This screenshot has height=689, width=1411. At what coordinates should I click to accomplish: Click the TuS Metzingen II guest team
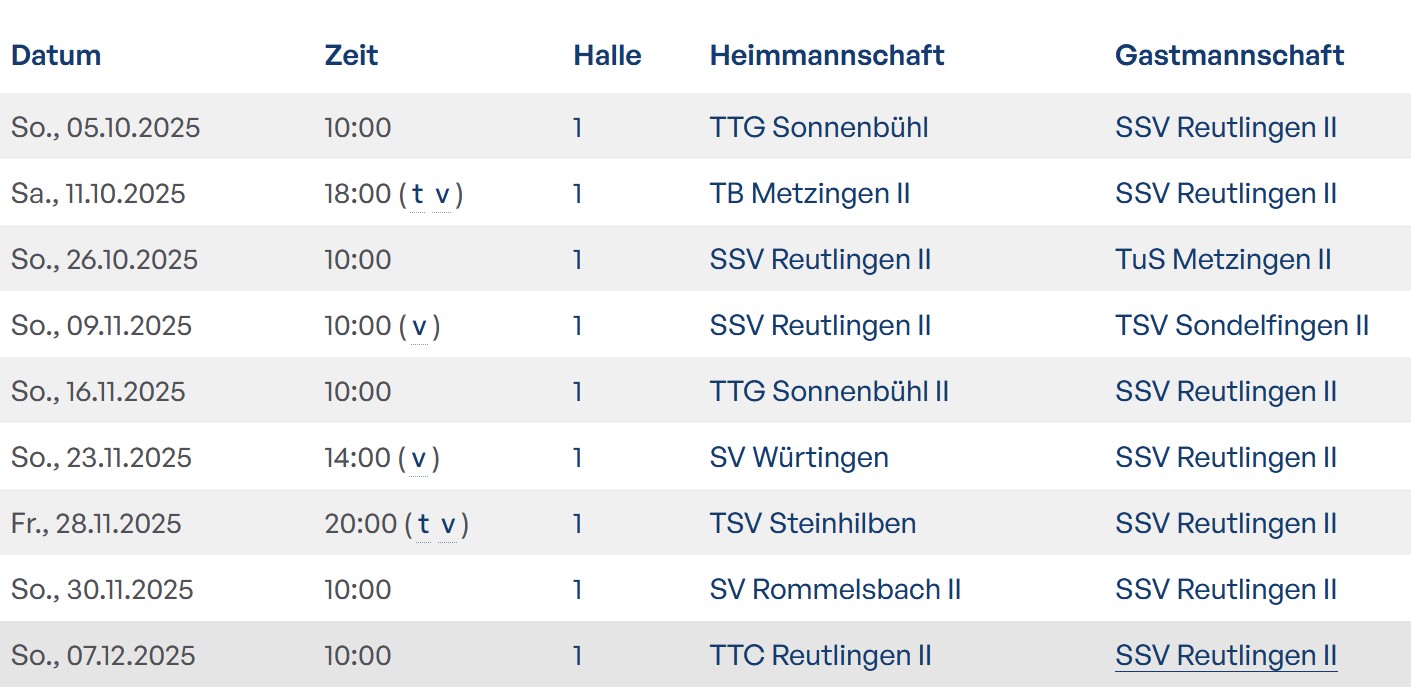tap(1222, 260)
